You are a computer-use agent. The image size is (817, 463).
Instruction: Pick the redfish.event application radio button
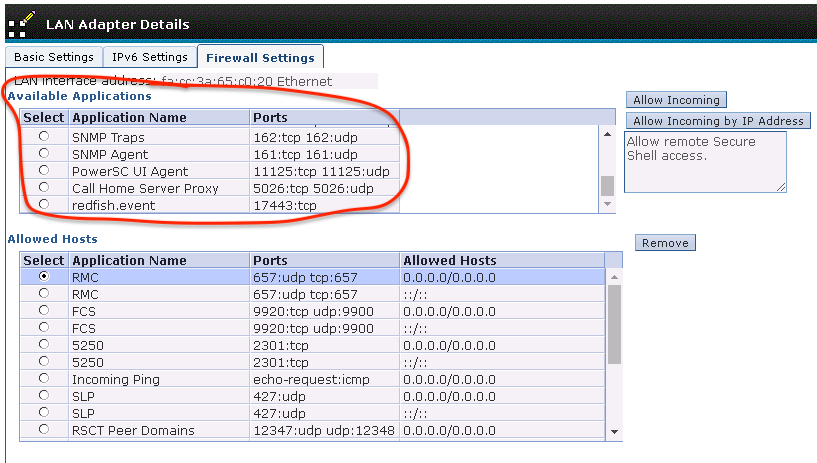tap(43, 205)
